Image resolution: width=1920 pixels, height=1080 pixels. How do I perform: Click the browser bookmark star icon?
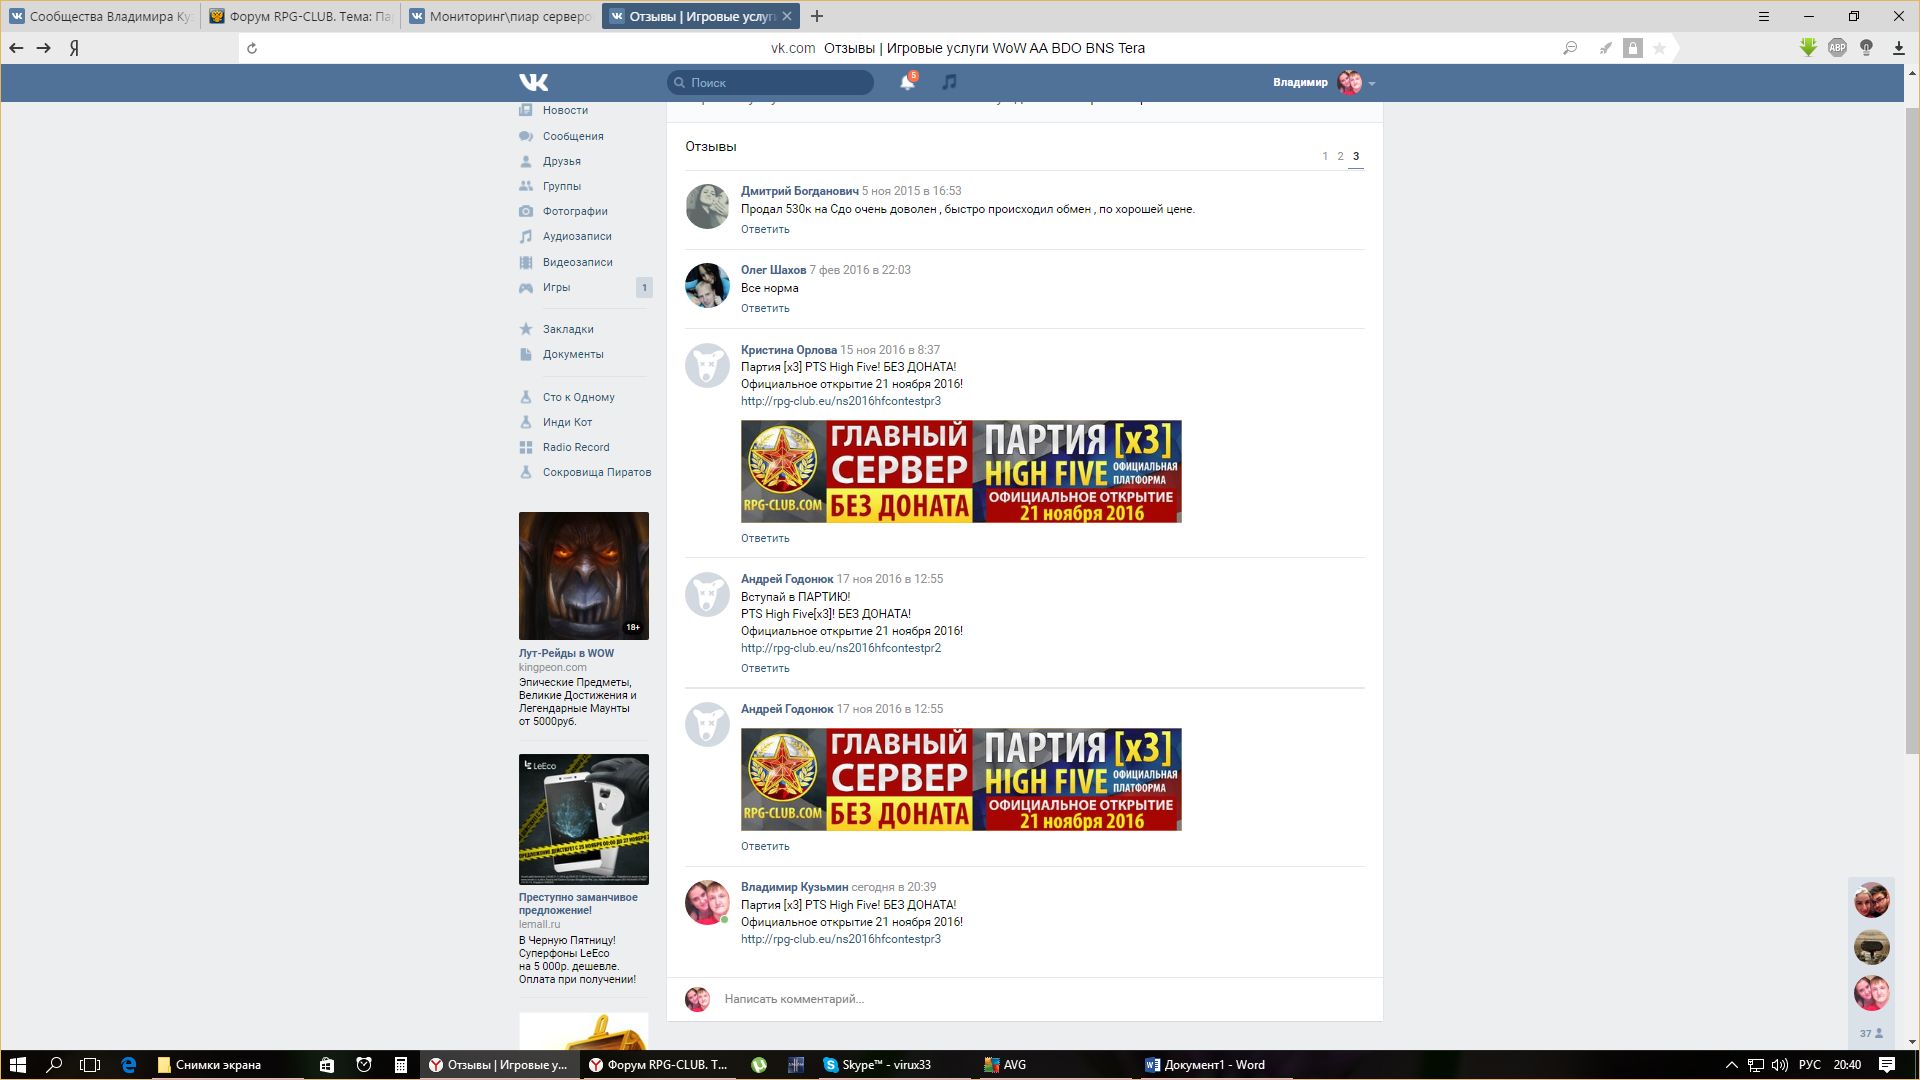click(x=1659, y=48)
